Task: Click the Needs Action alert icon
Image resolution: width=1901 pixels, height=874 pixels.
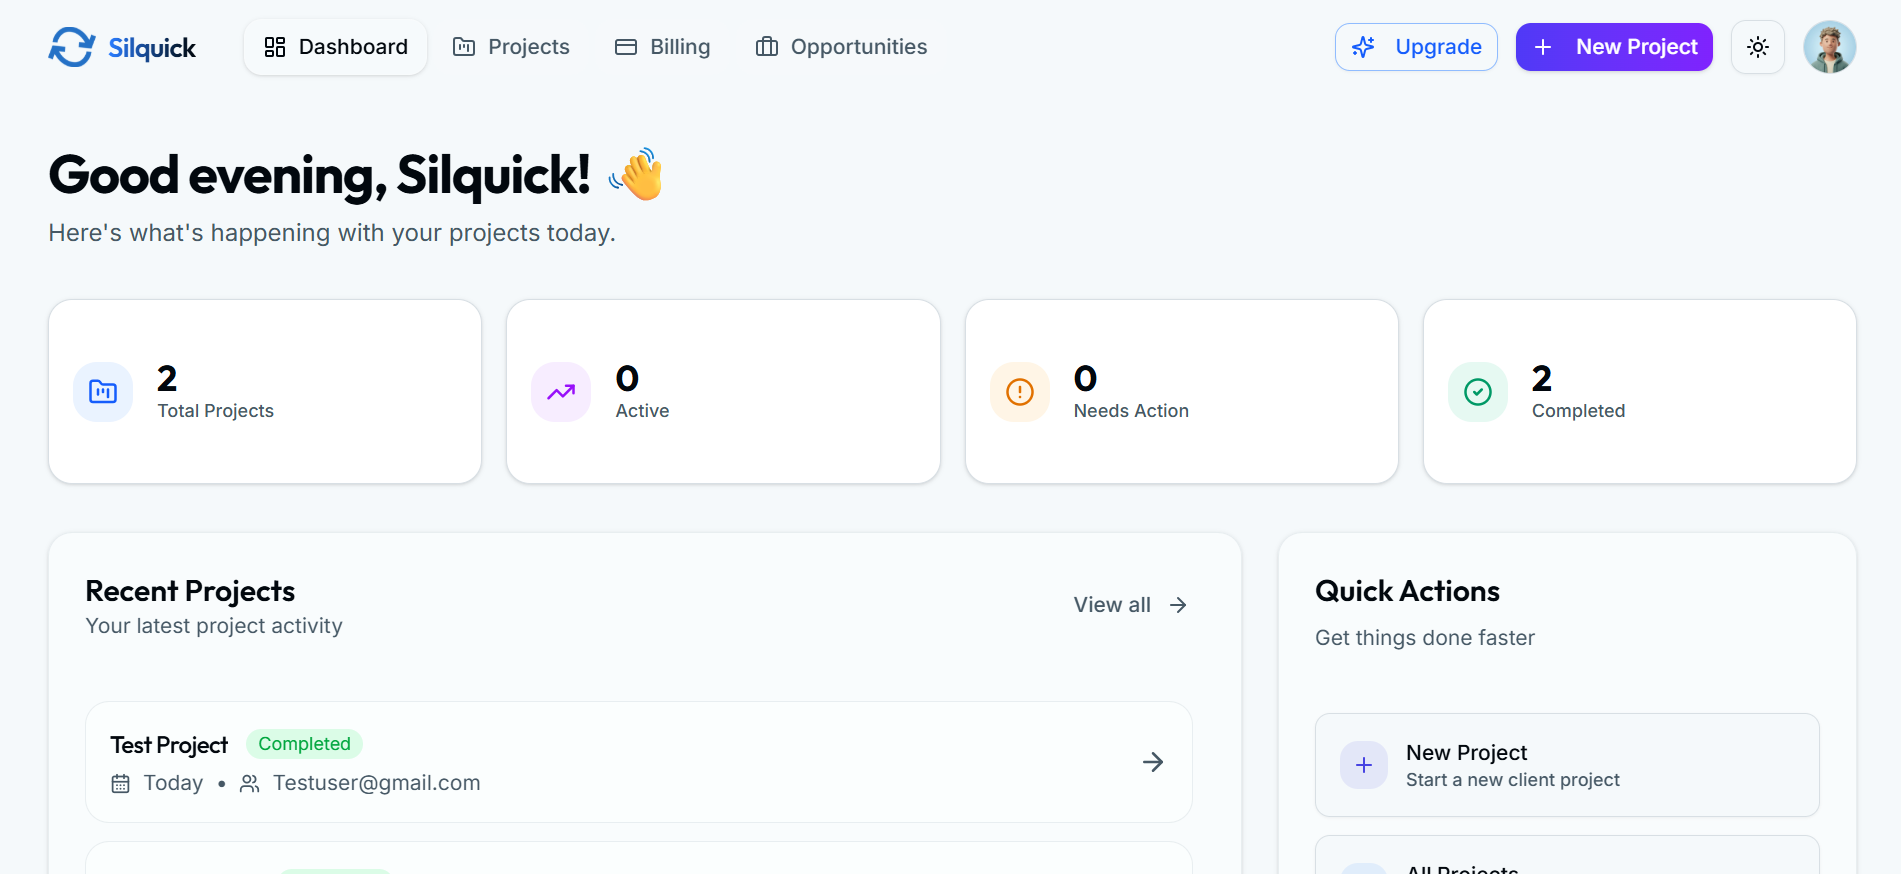Action: [x=1019, y=391]
